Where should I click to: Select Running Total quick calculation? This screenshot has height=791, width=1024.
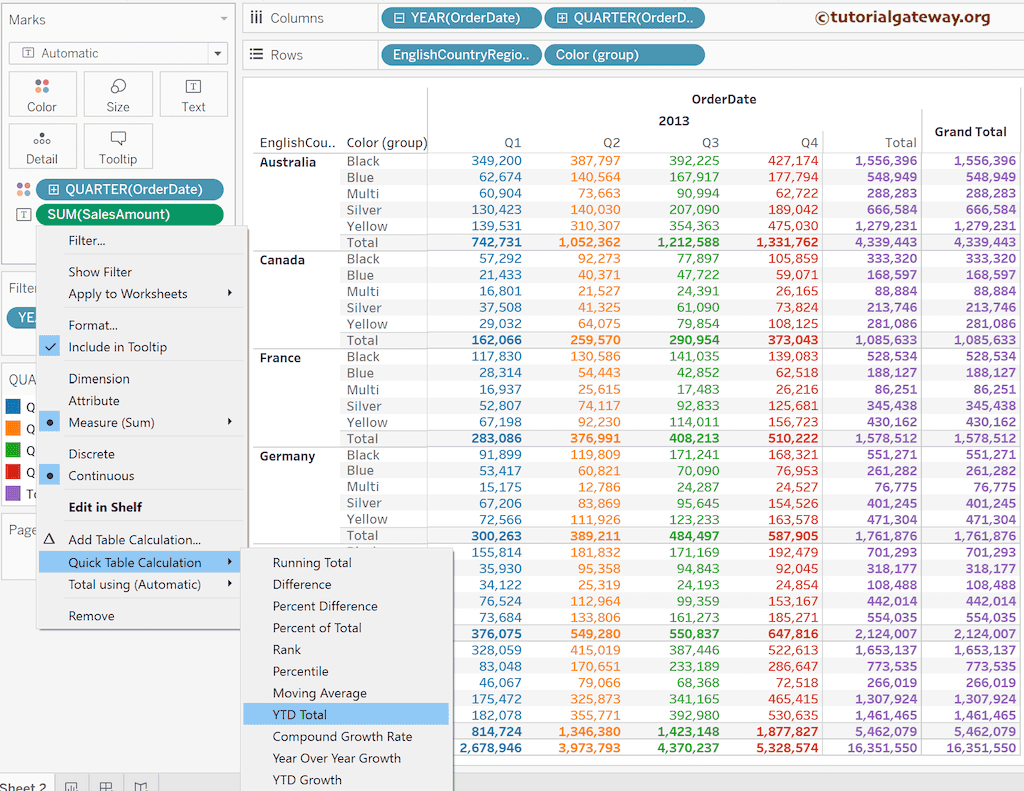pyautogui.click(x=312, y=563)
